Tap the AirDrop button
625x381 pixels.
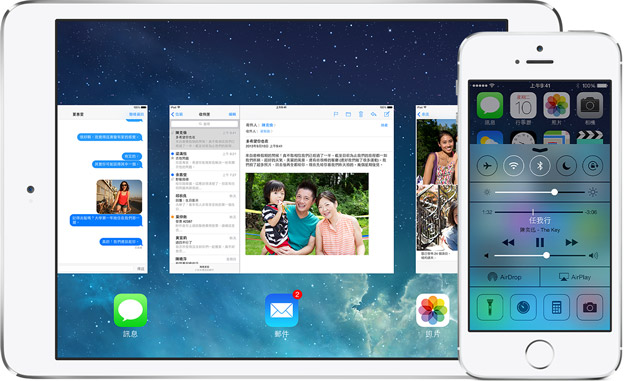(505, 277)
